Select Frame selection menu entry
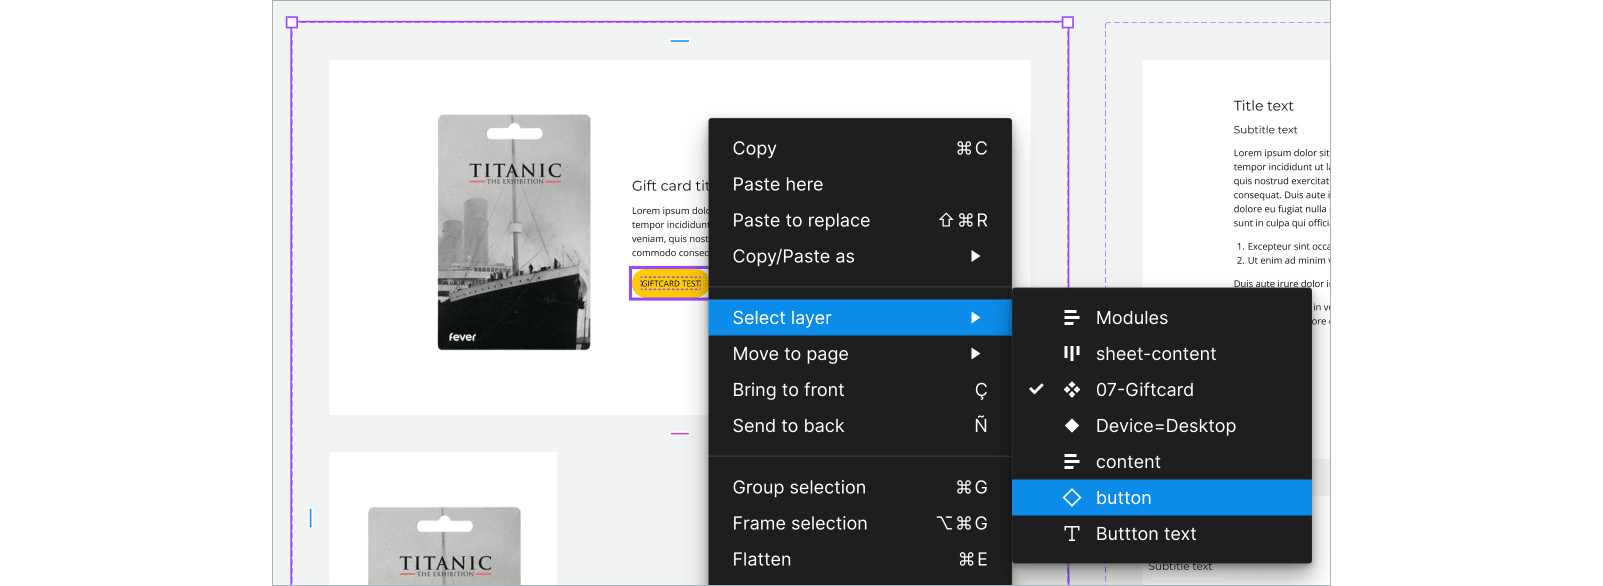Screen dimensions: 1603x586 pyautogui.click(x=860, y=523)
